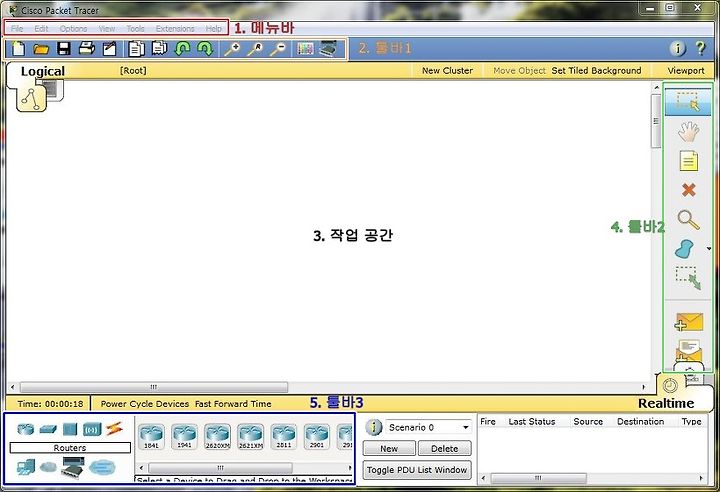The height and width of the screenshot is (492, 720).
Task: Zoom in with the plus magnifier
Action: [x=232, y=49]
